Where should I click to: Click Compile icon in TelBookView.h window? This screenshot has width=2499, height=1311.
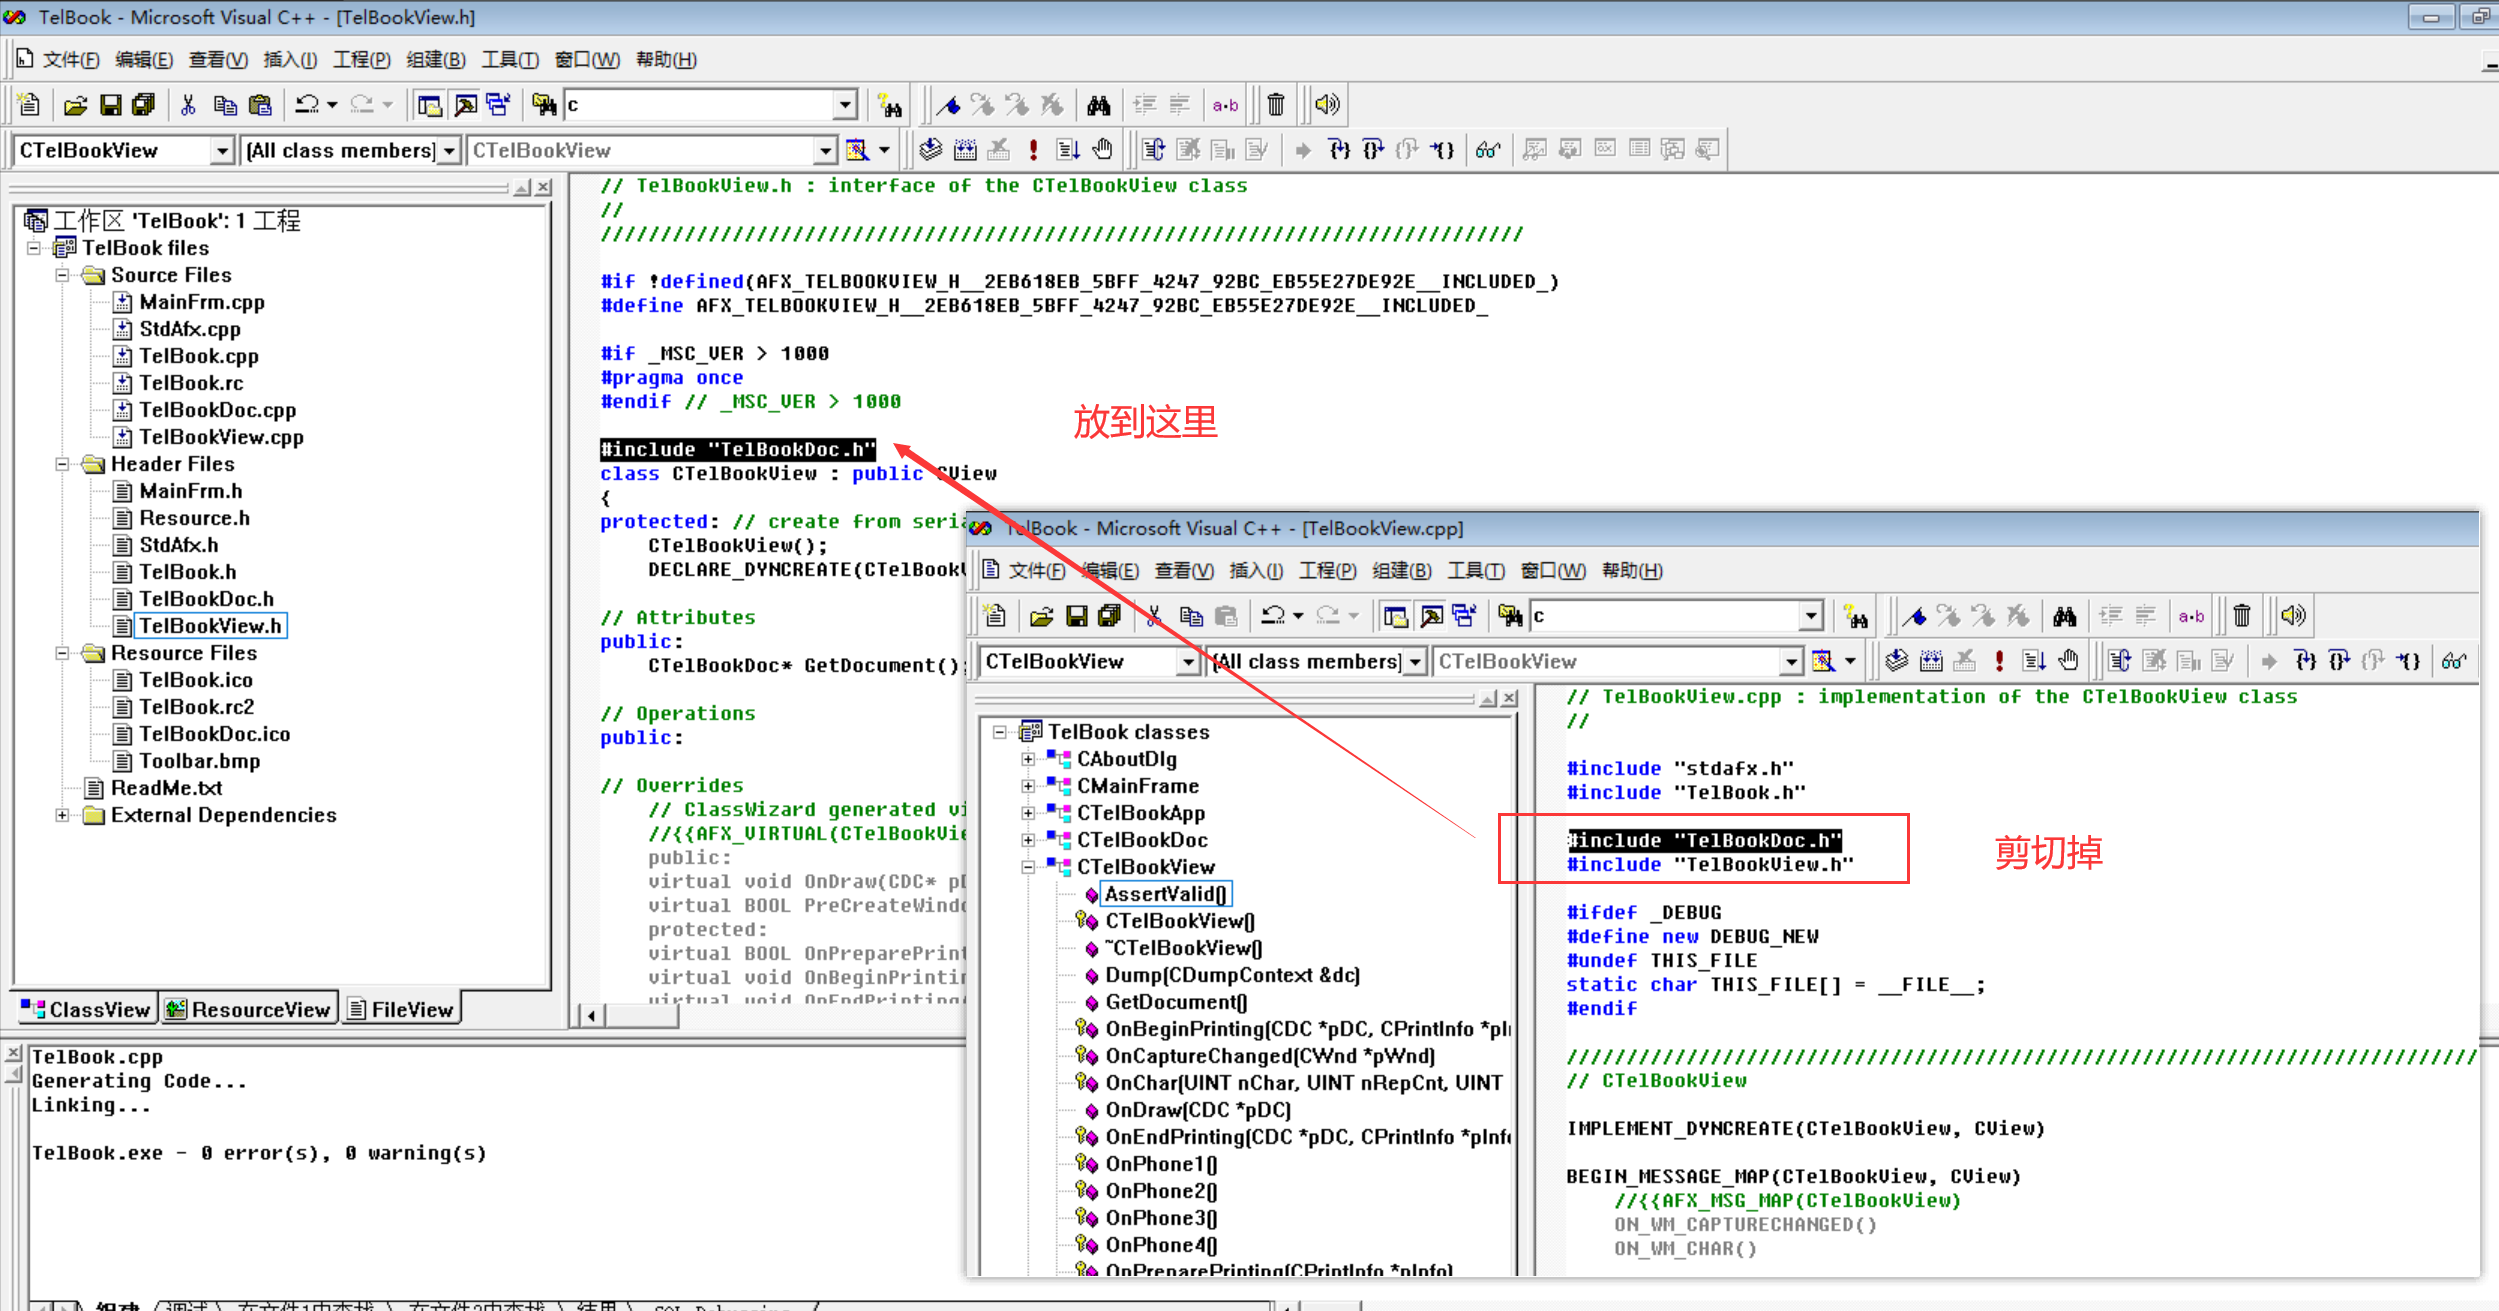930,149
